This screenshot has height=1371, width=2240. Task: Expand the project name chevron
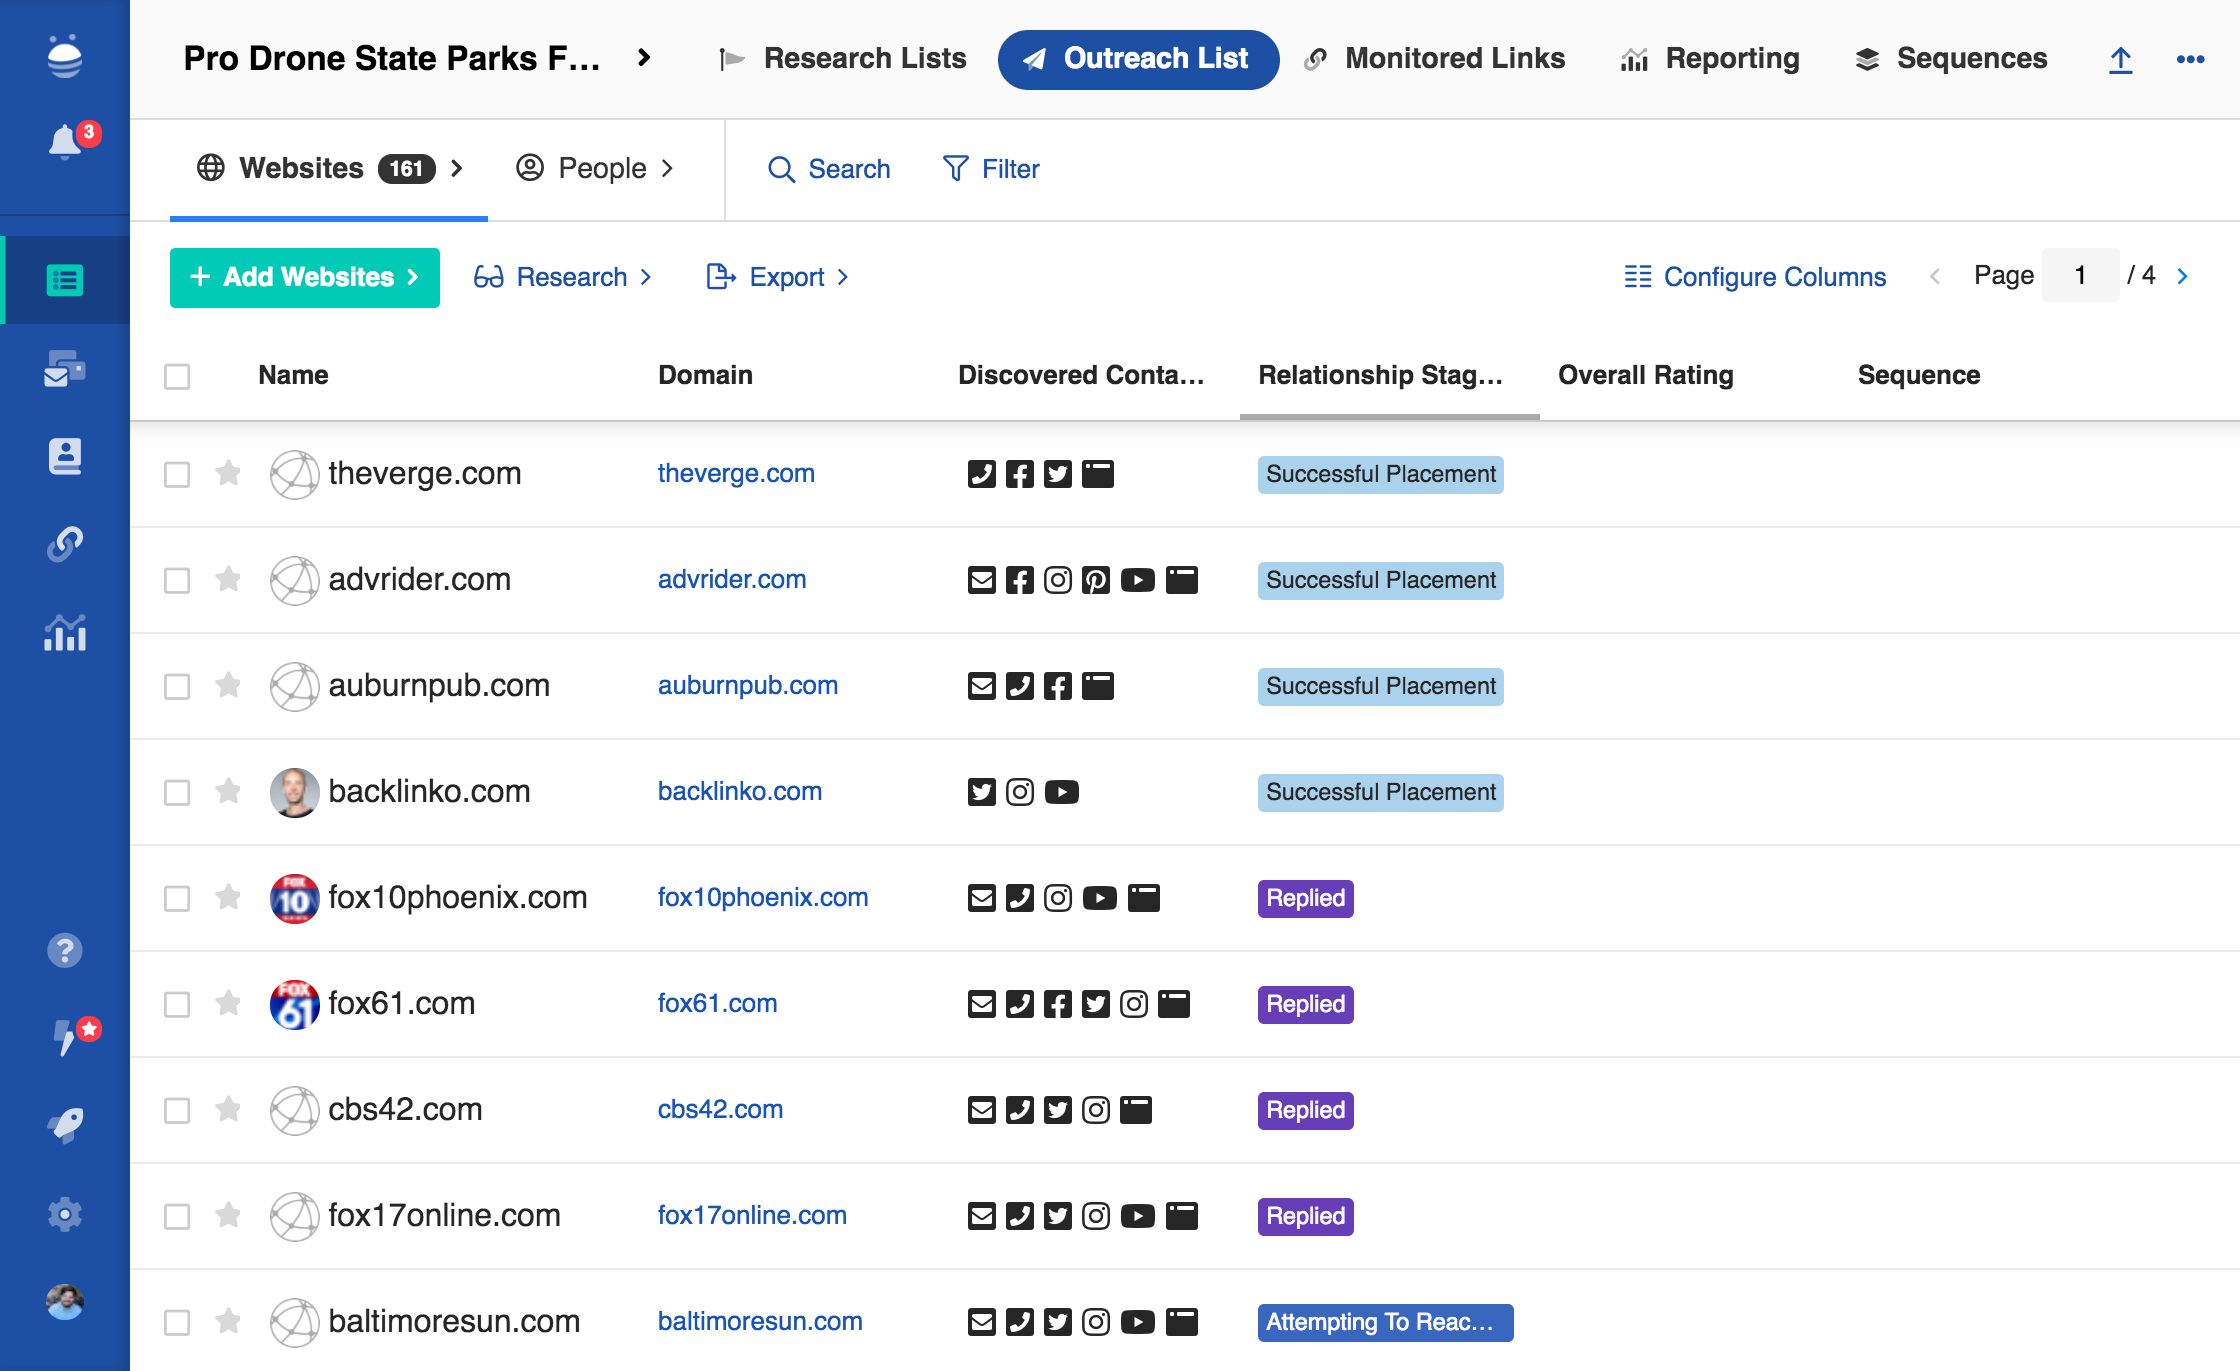pyautogui.click(x=644, y=58)
